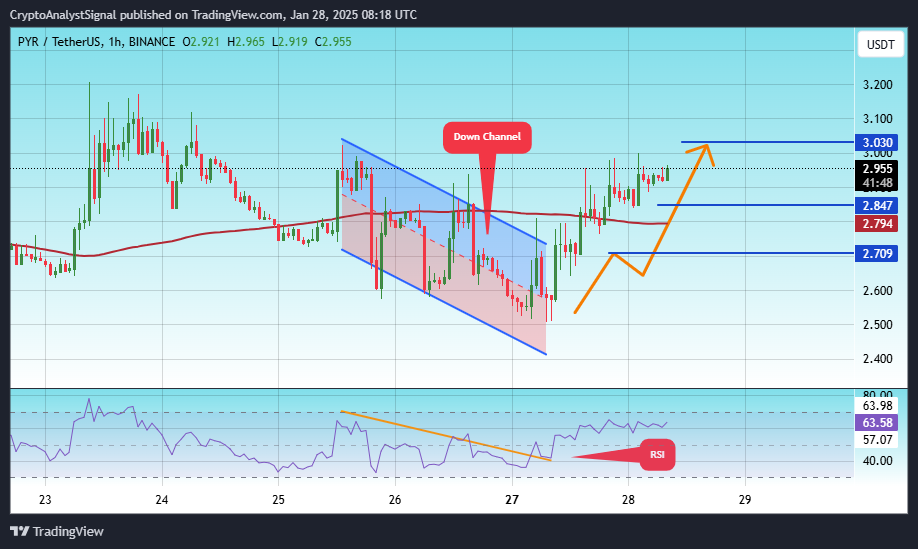This screenshot has height=549, width=918.
Task: Click date label 29 on time axis
Action: 745,500
